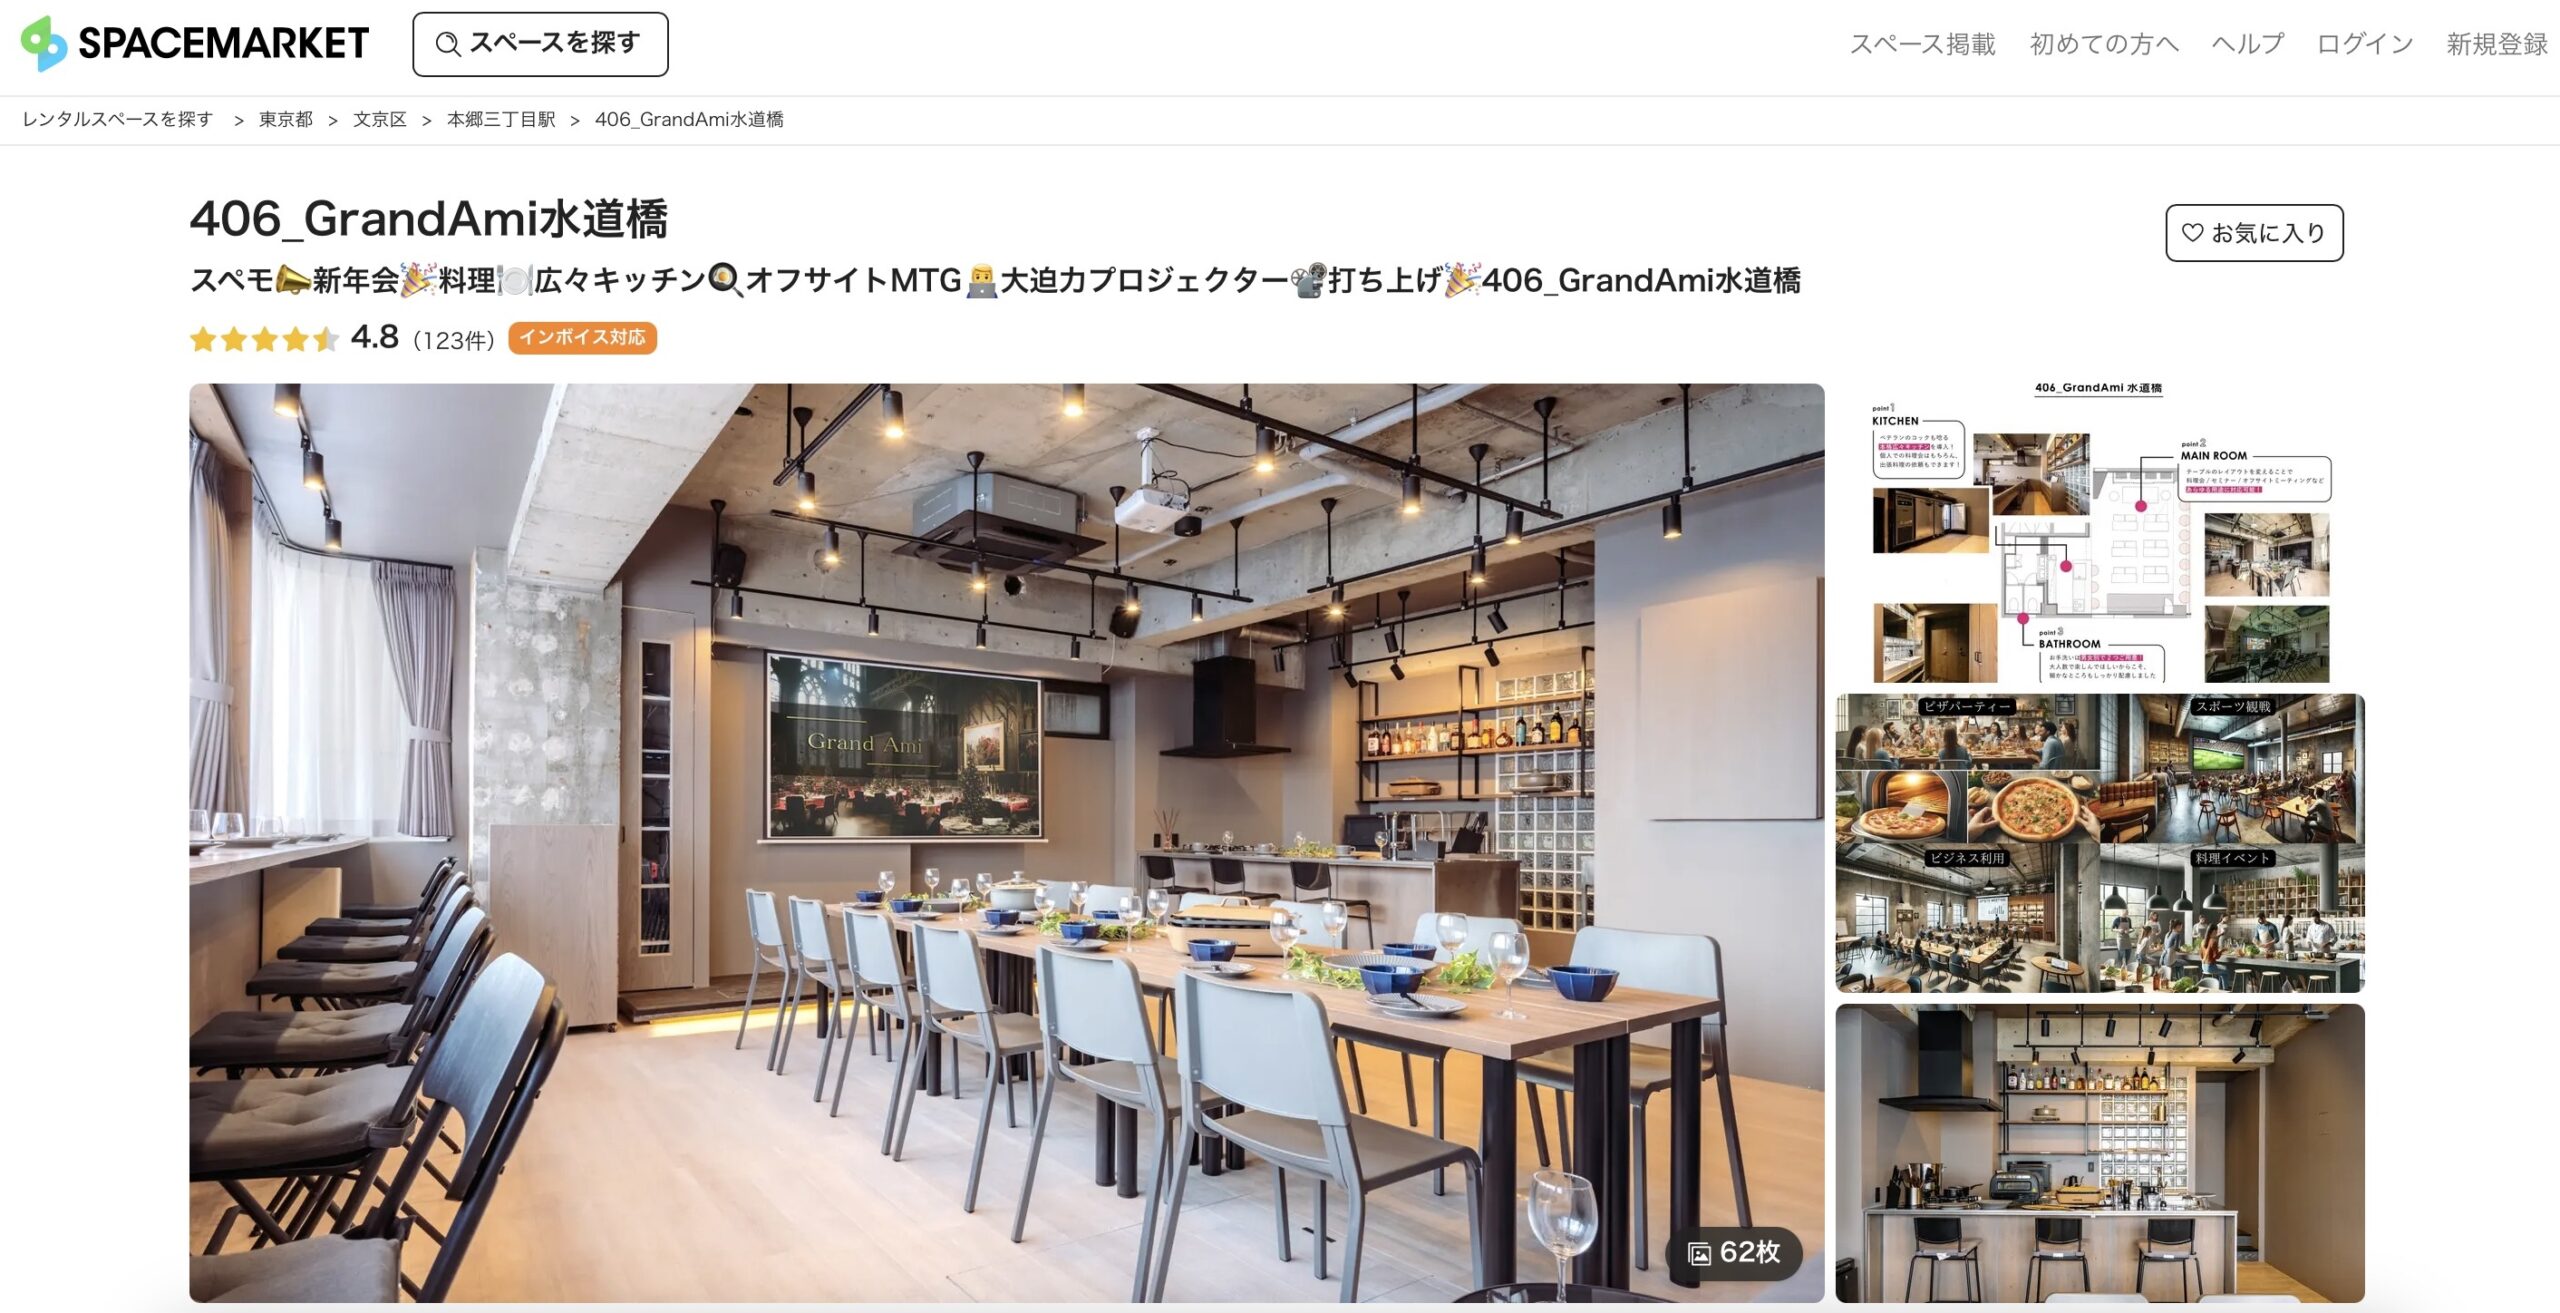Click the search magnifier icon in スペースを探す

coord(447,44)
